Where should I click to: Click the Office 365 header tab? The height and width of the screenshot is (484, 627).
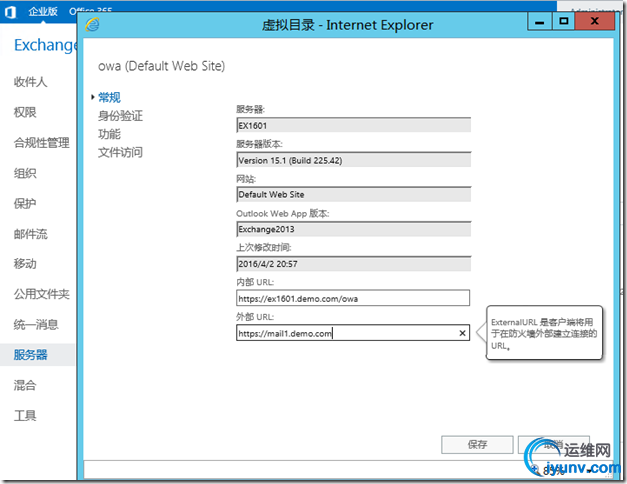coord(90,11)
